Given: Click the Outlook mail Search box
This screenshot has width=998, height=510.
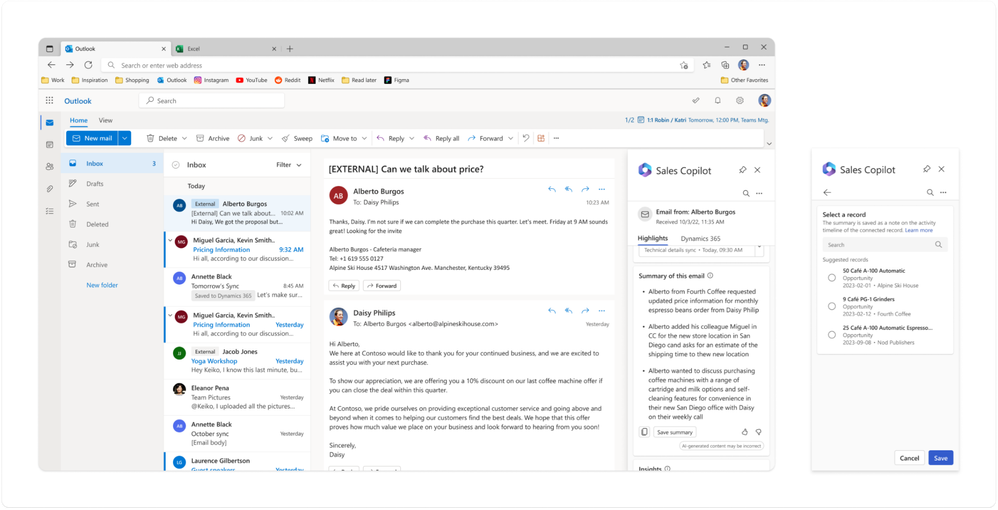Looking at the screenshot, I should (x=211, y=101).
